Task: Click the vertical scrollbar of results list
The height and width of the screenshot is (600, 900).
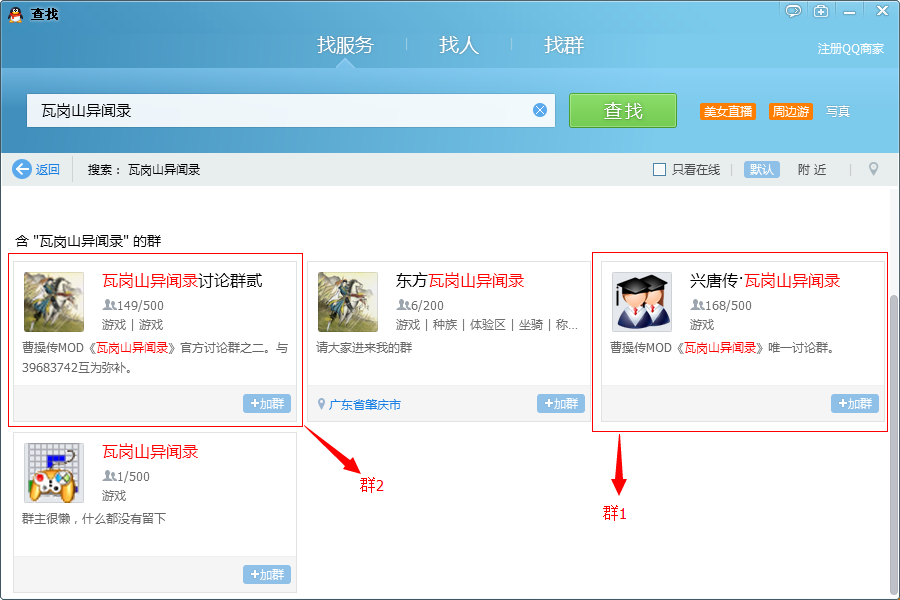Action: (x=893, y=445)
